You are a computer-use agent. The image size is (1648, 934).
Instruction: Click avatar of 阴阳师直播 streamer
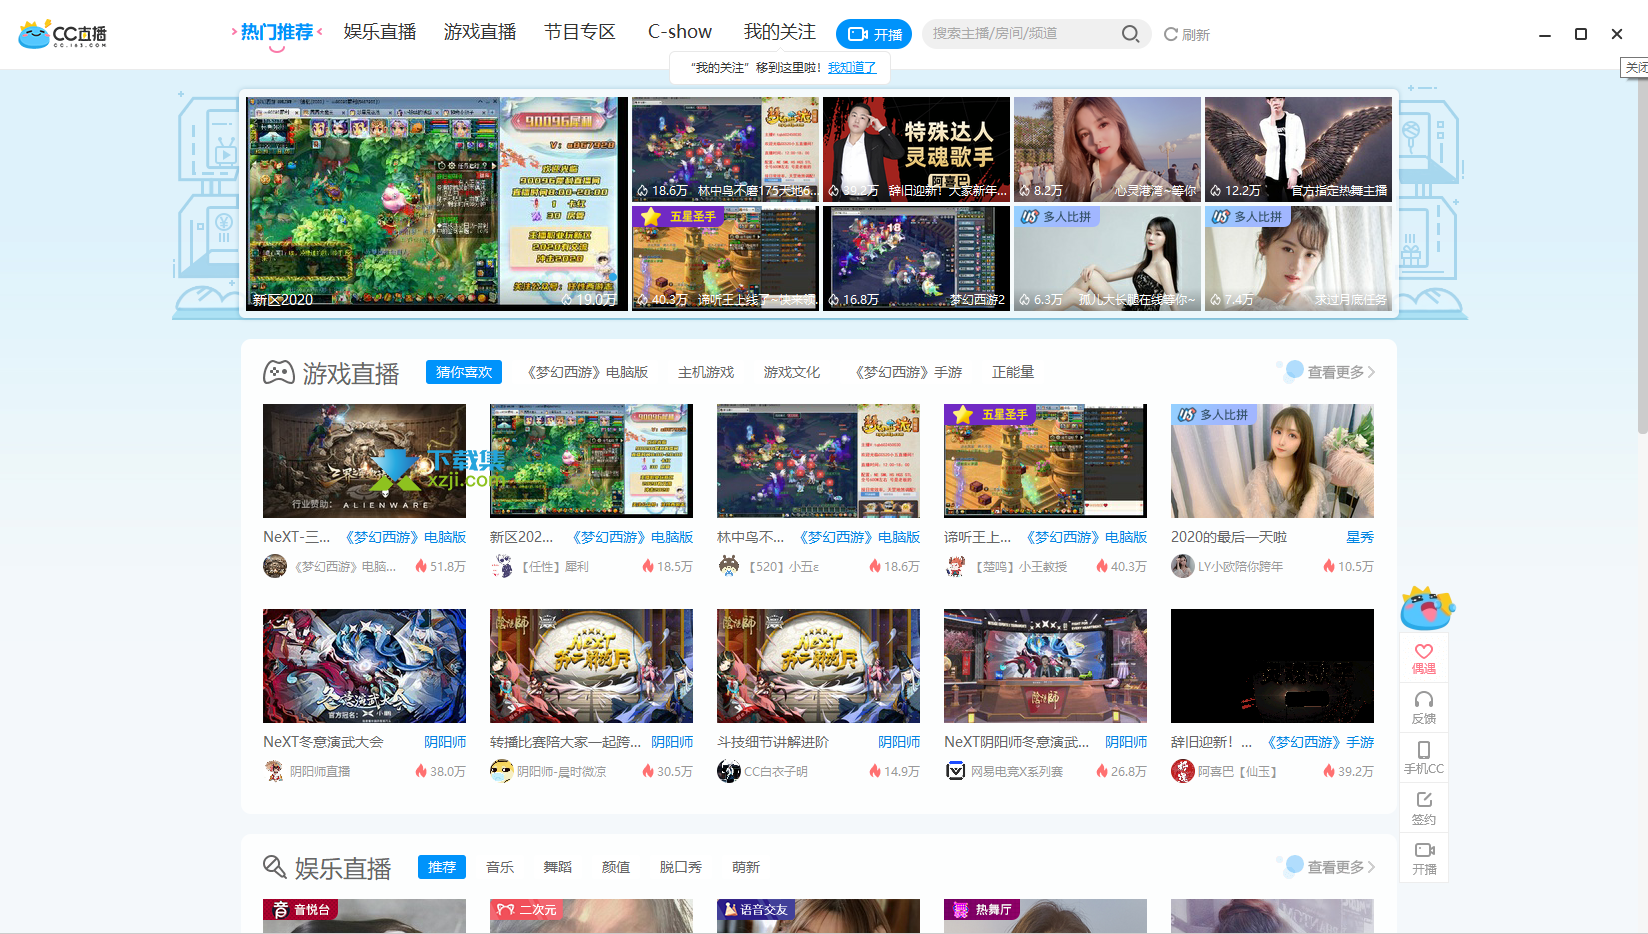[x=274, y=771]
